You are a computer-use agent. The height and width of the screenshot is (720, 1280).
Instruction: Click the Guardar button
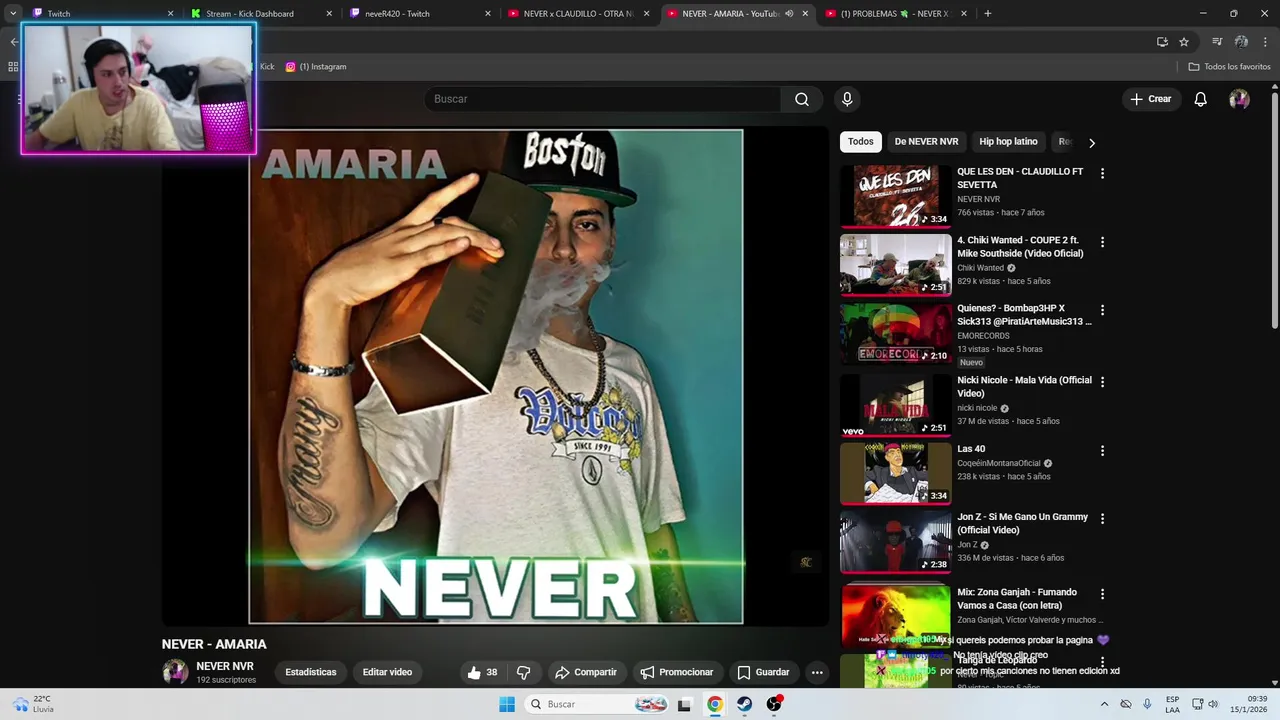(x=763, y=672)
